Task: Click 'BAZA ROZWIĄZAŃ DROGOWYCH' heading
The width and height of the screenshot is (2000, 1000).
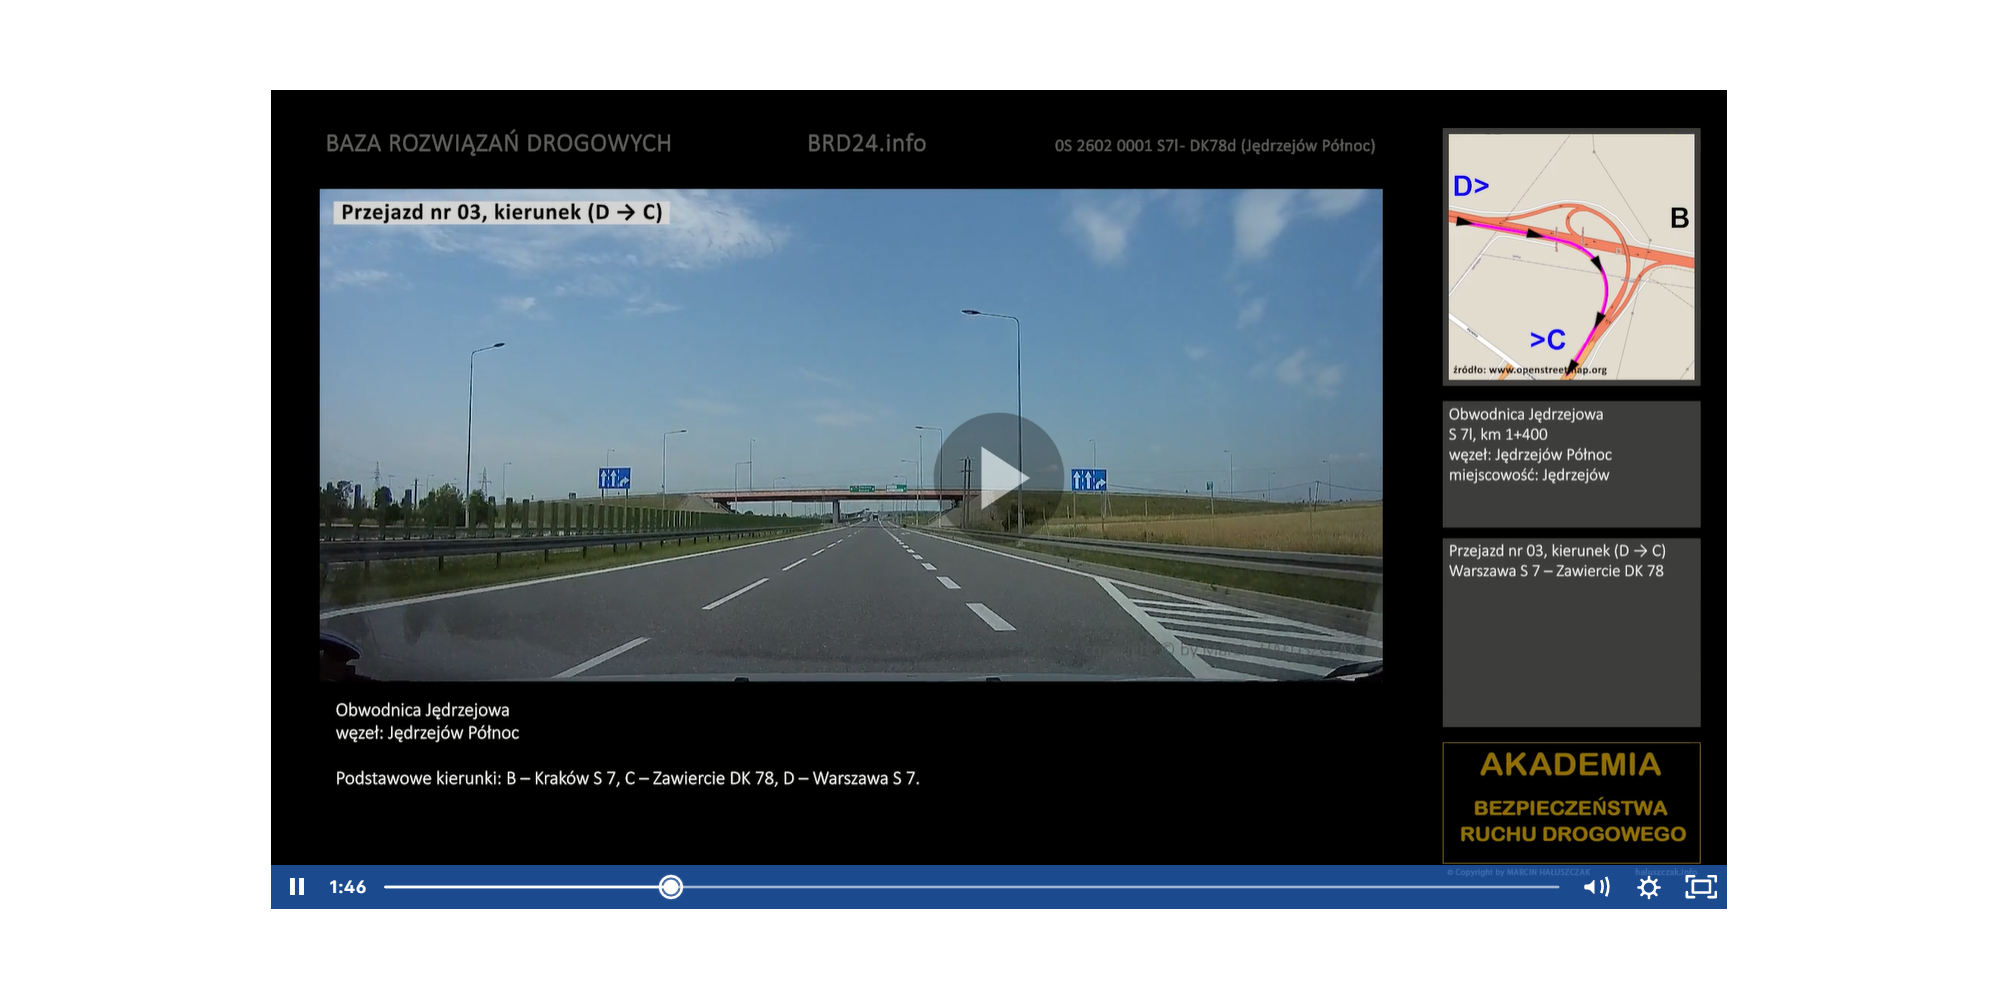Action: coord(498,143)
